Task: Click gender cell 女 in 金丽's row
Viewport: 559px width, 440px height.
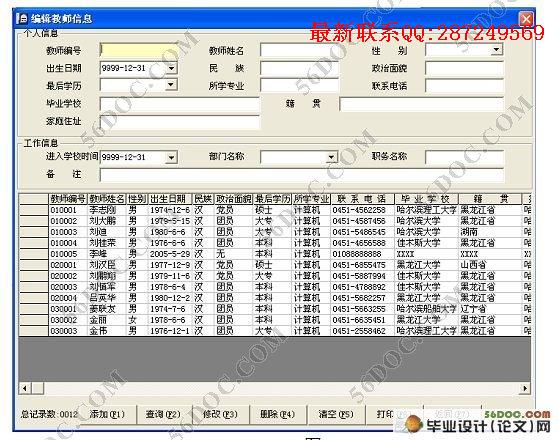Action: (137, 320)
